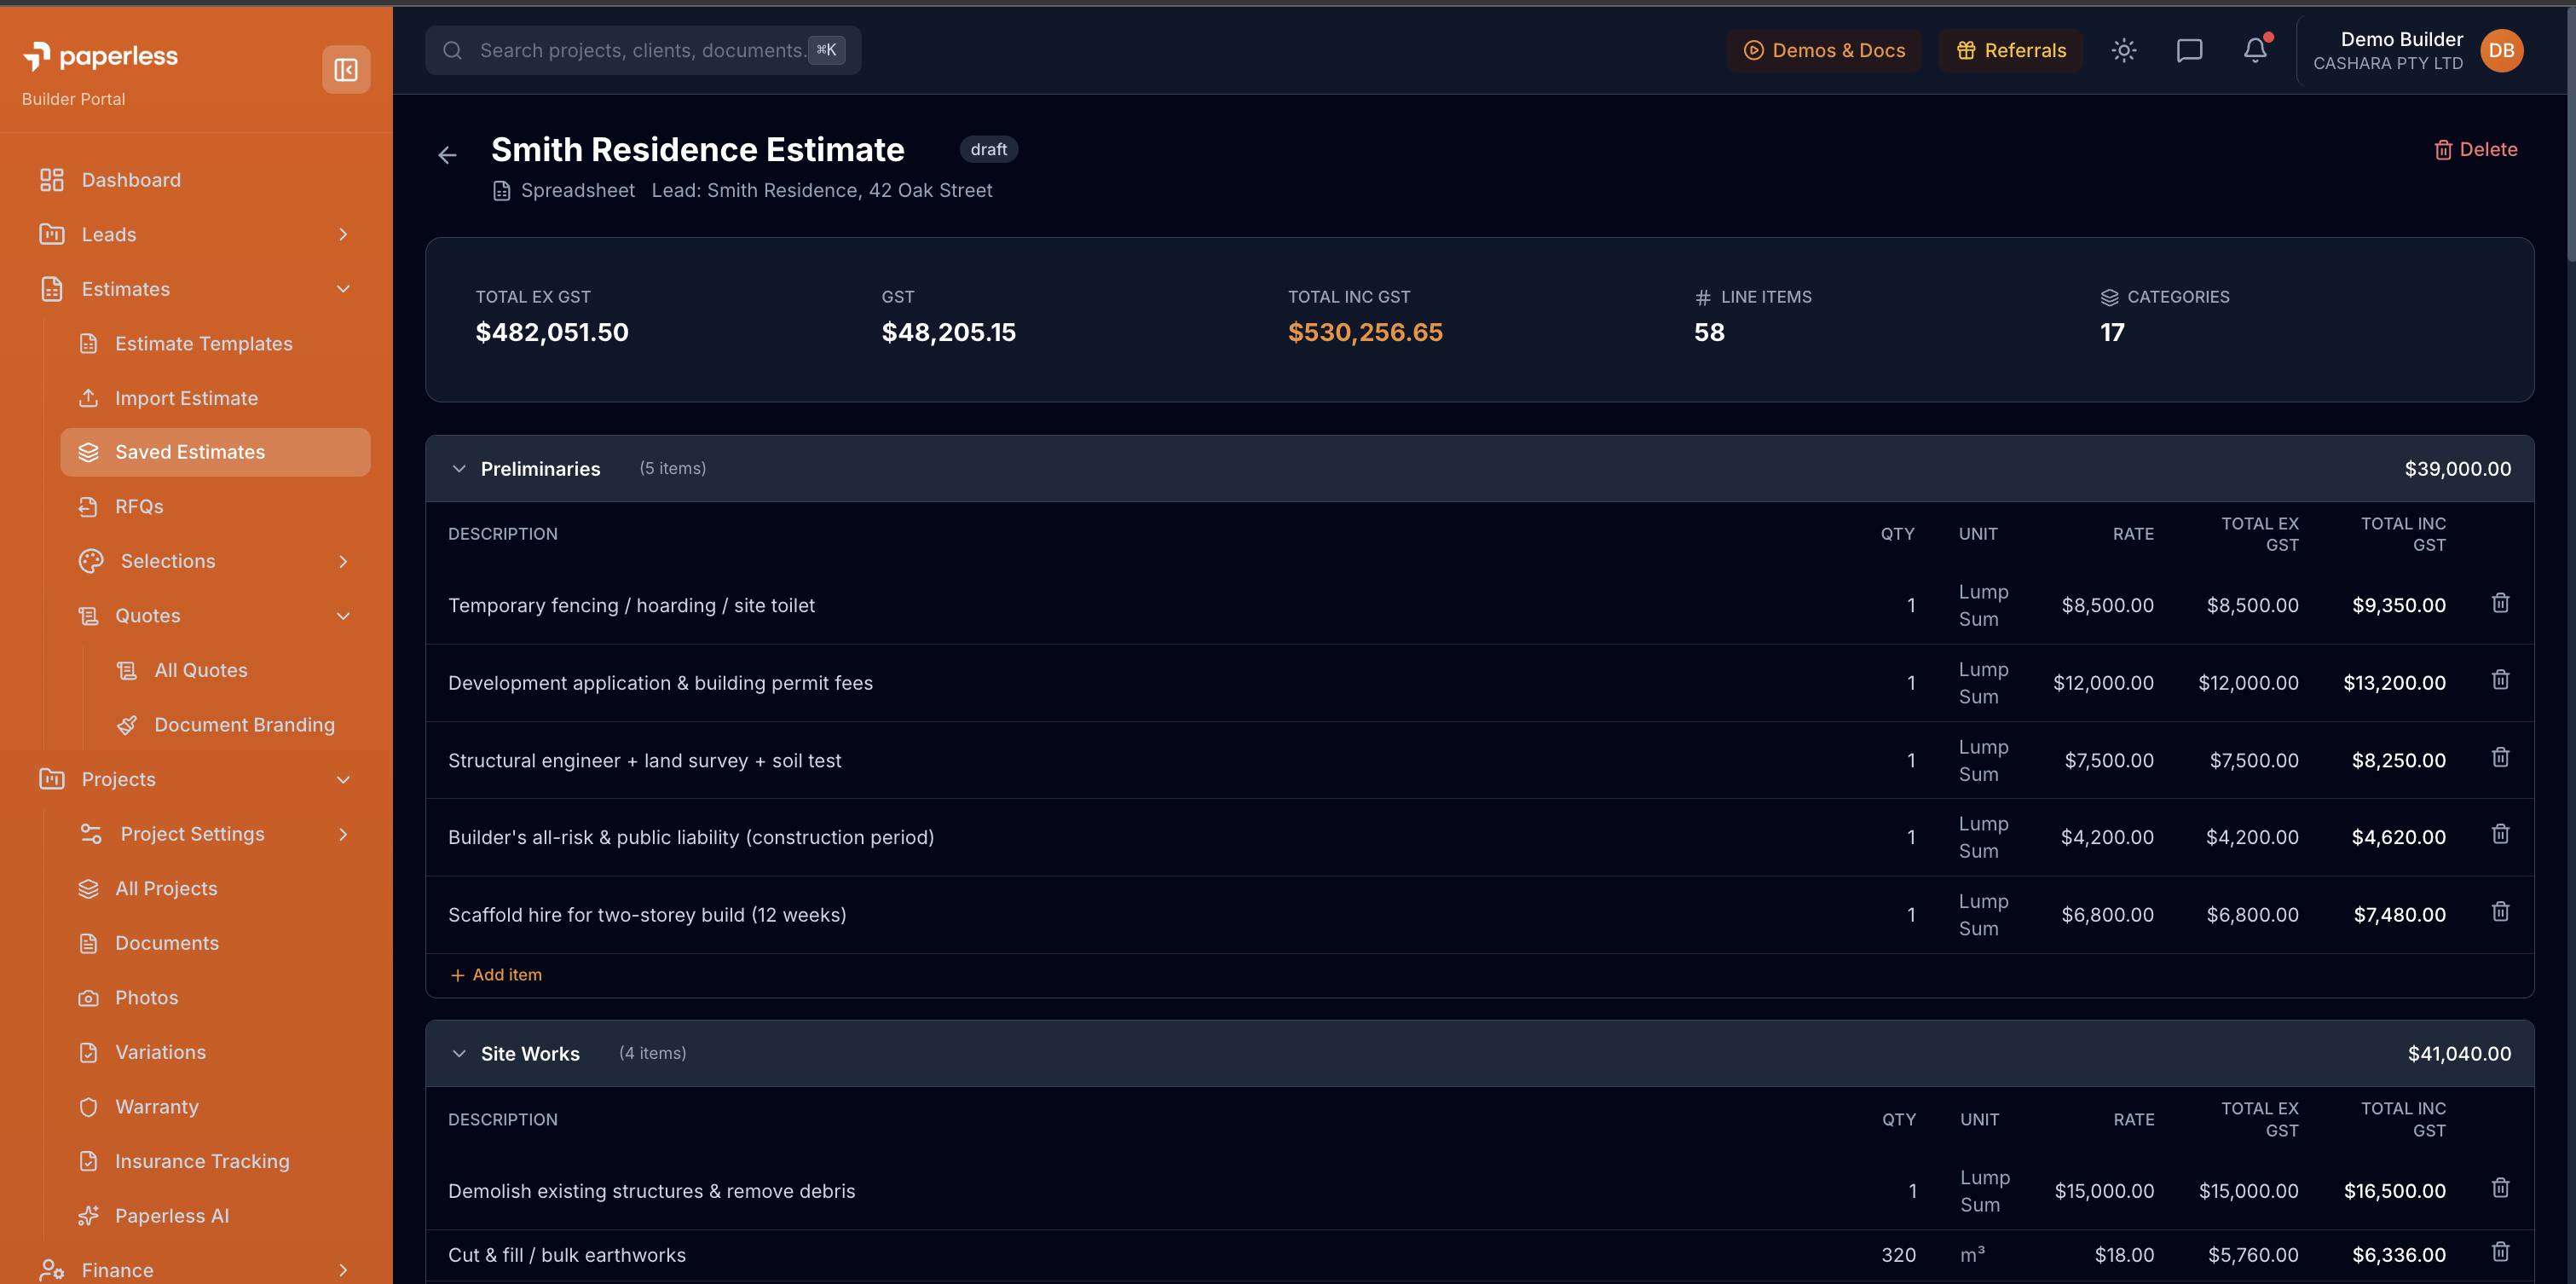Delete the Temporary fencing line item

pyautogui.click(x=2500, y=603)
